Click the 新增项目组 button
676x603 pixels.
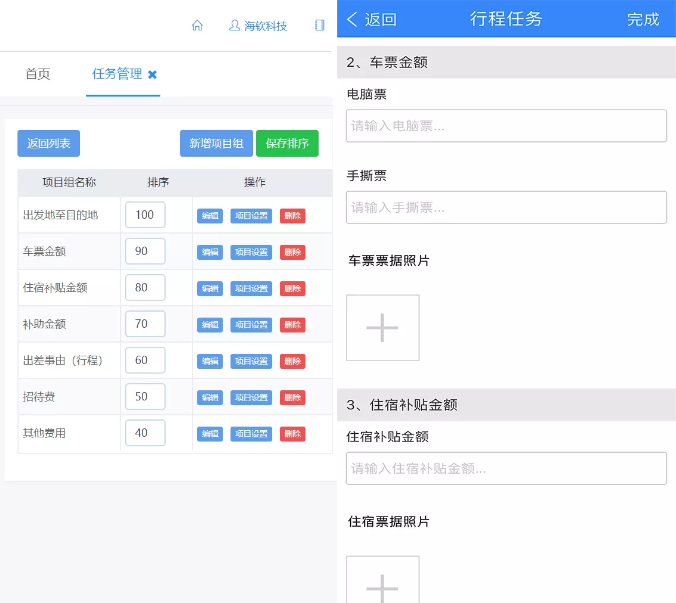pos(216,144)
